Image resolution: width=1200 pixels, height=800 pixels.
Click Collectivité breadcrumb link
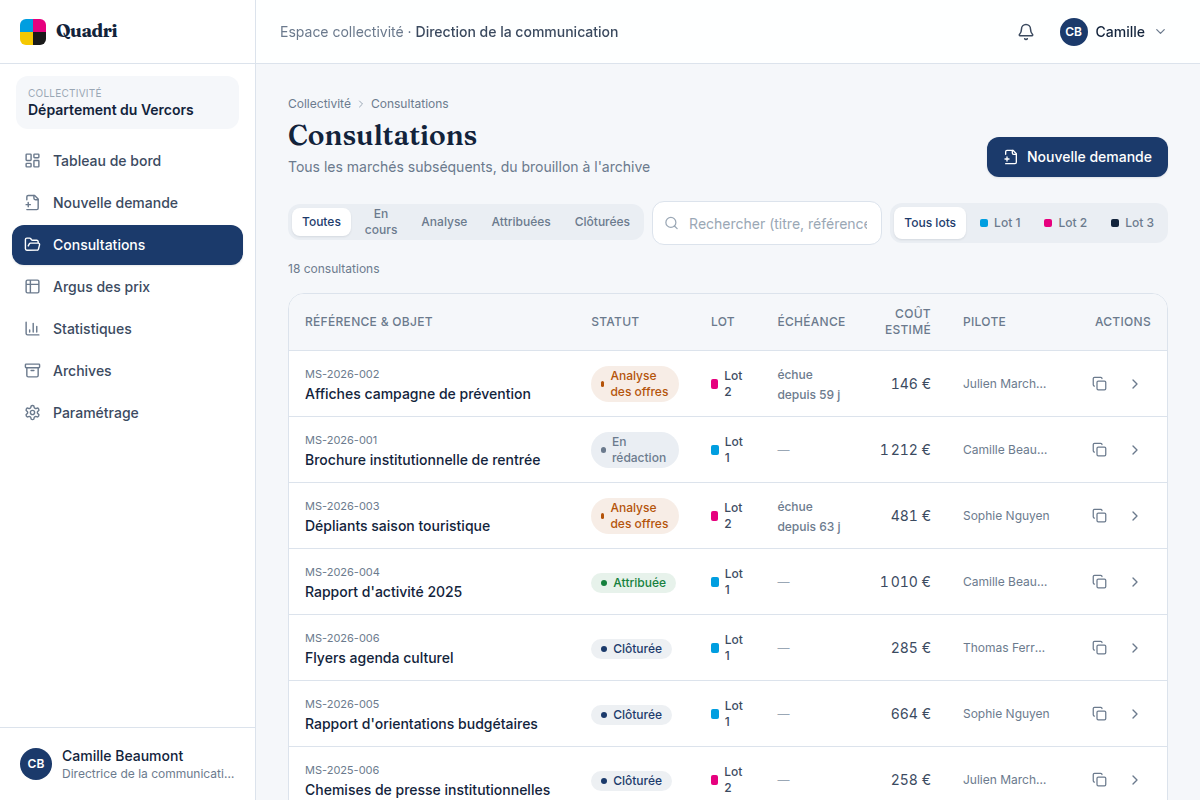coord(319,104)
